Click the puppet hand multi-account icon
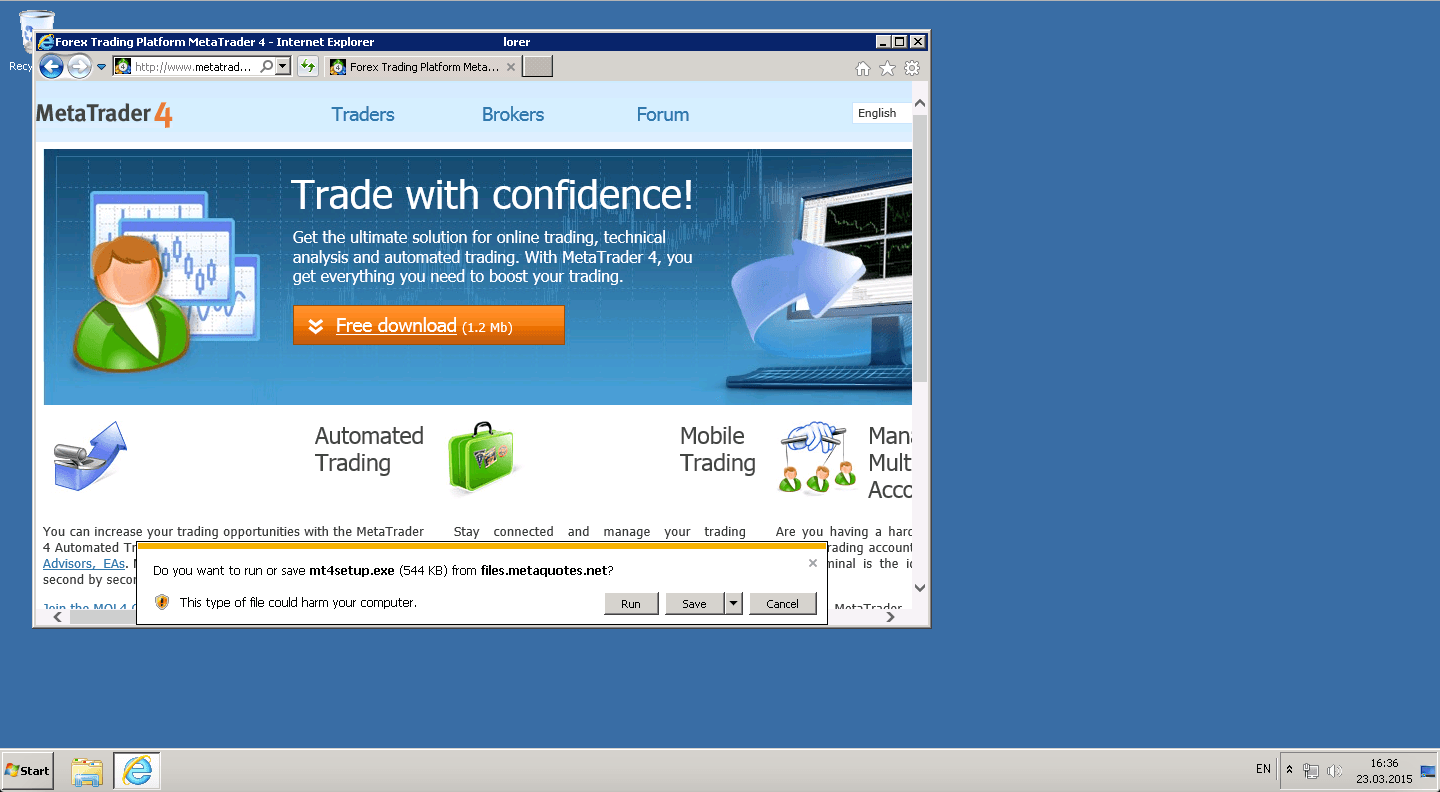Image resolution: width=1440 pixels, height=792 pixels. click(x=817, y=458)
